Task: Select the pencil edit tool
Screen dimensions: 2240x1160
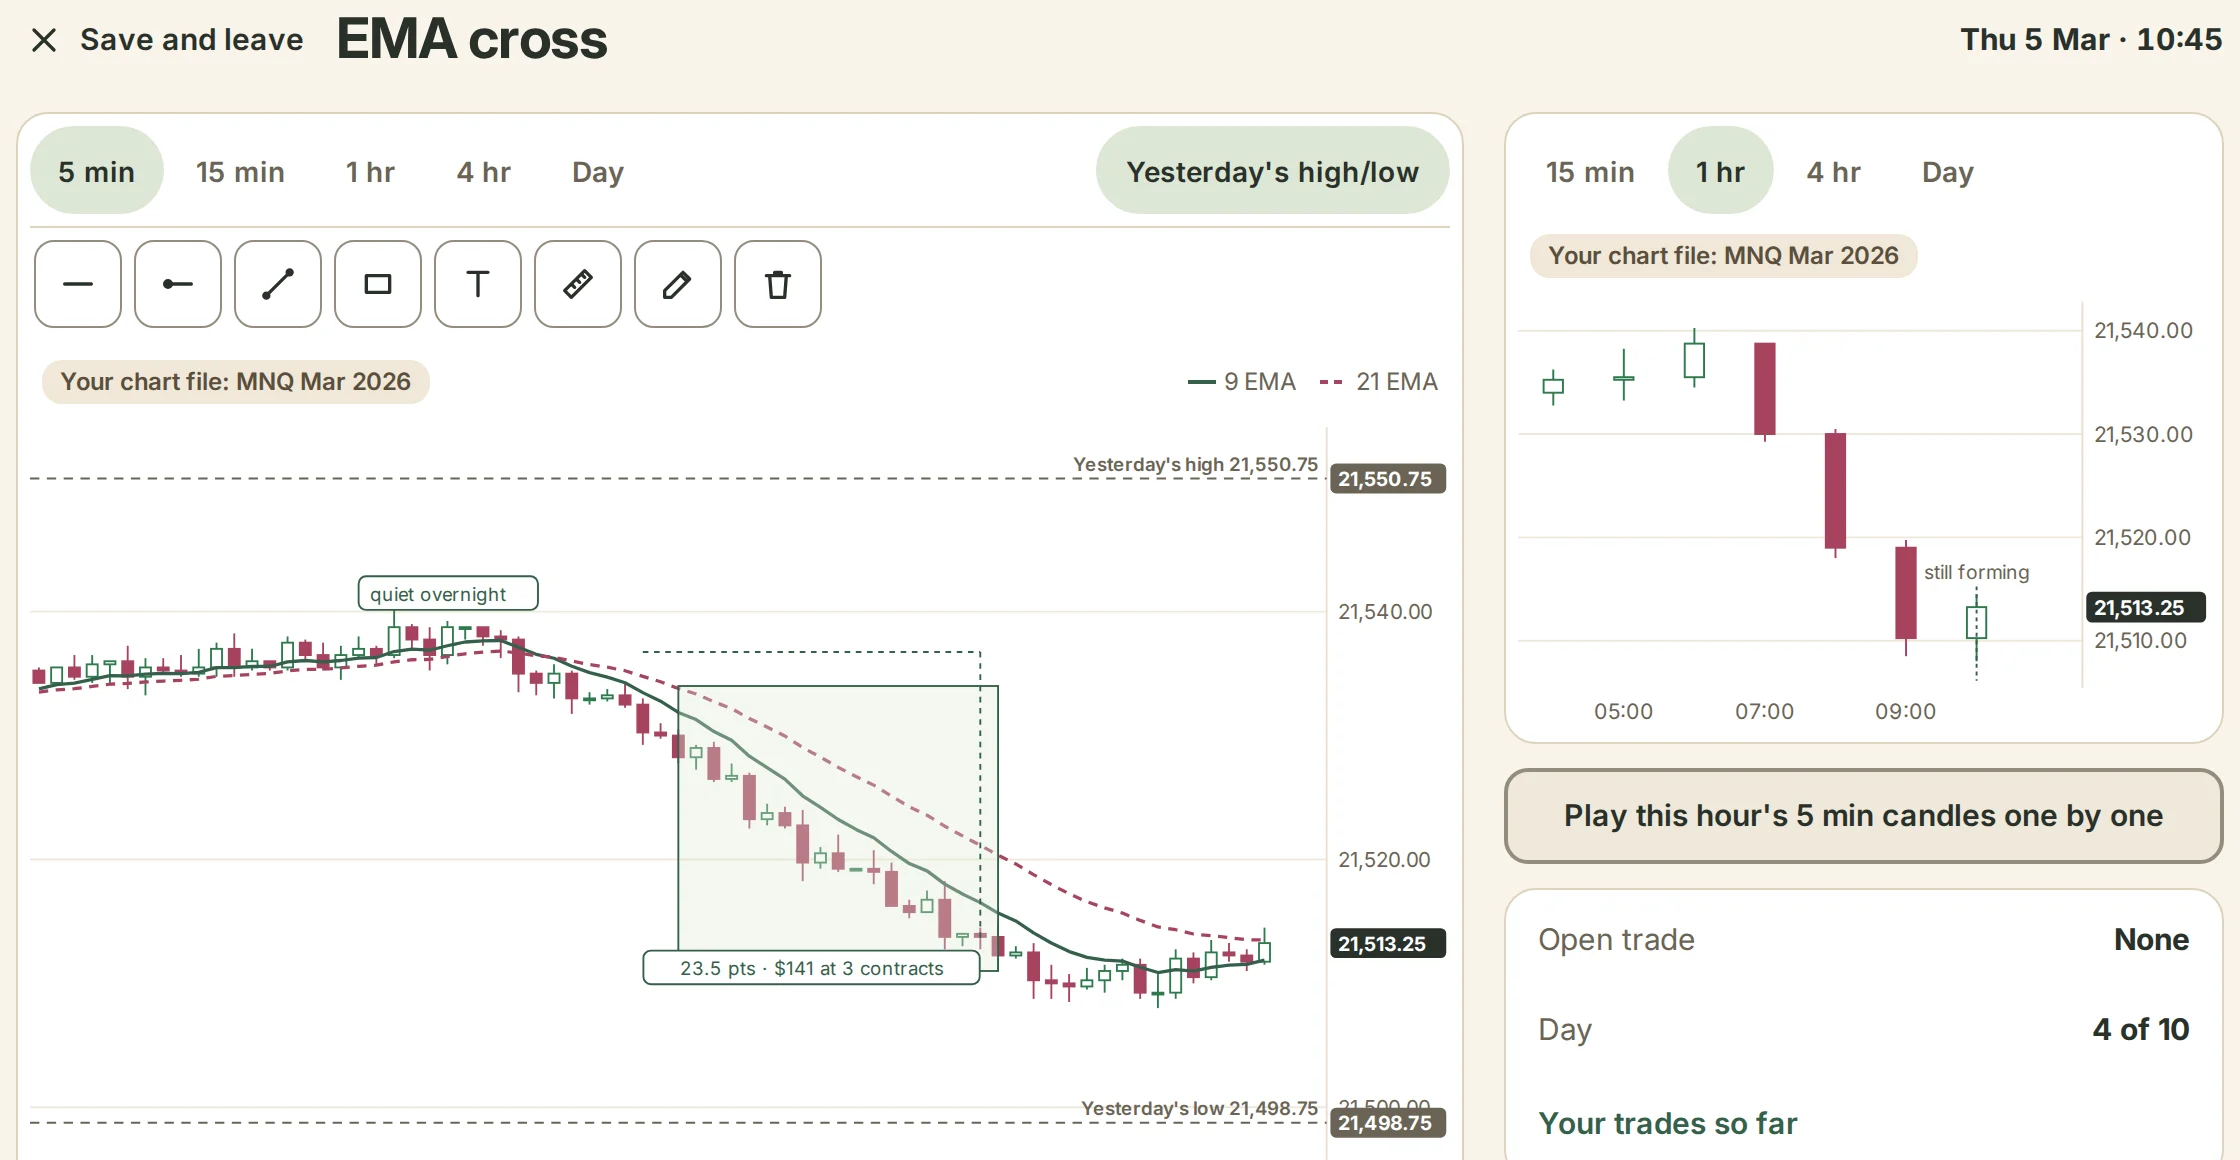Action: pyautogui.click(x=678, y=284)
